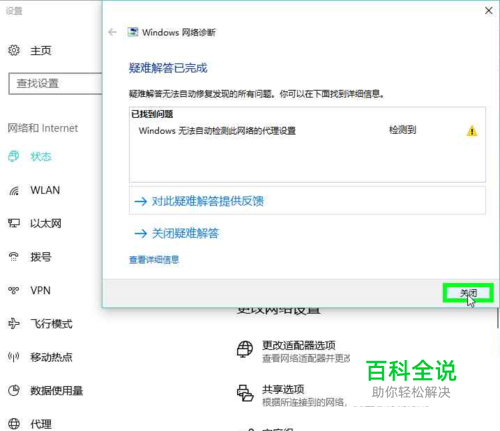Open VPN settings page
The image size is (500, 431).
[x=40, y=290]
